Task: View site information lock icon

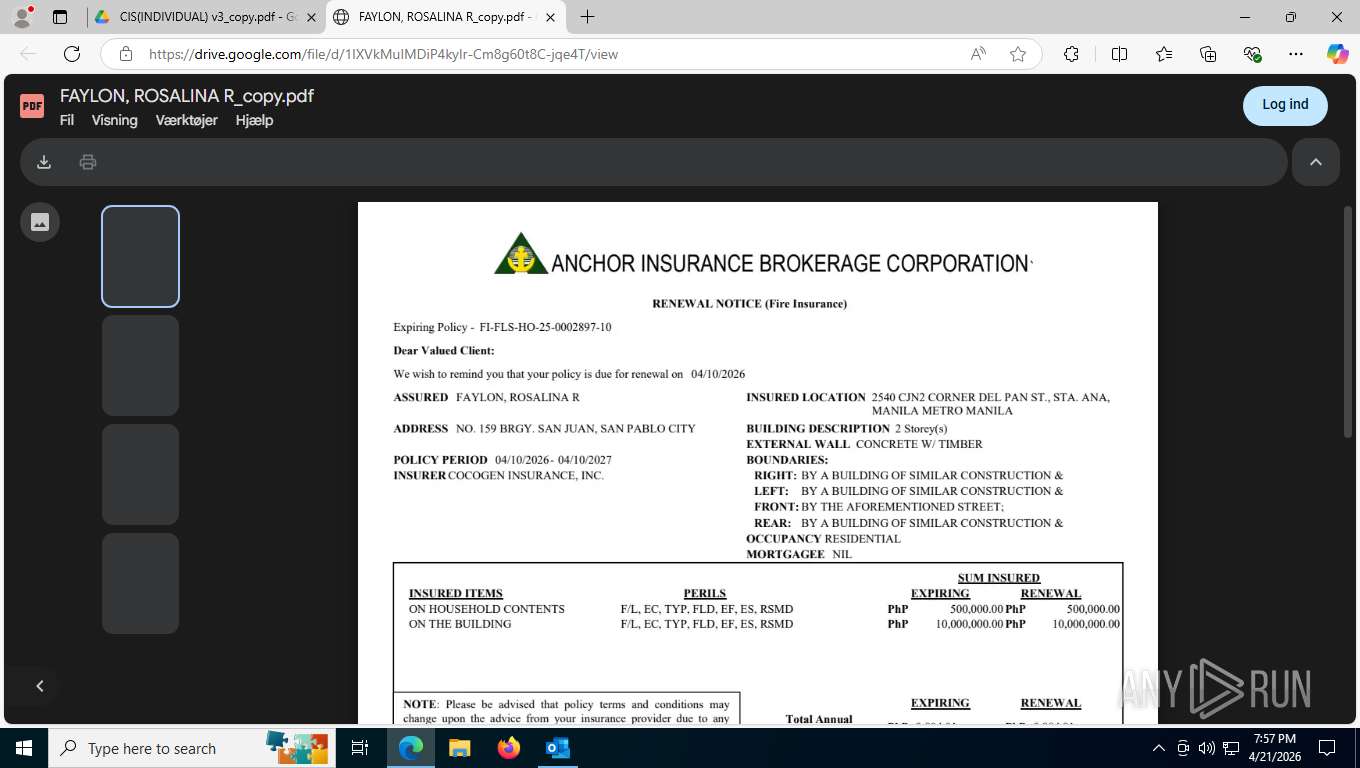Action: point(125,54)
